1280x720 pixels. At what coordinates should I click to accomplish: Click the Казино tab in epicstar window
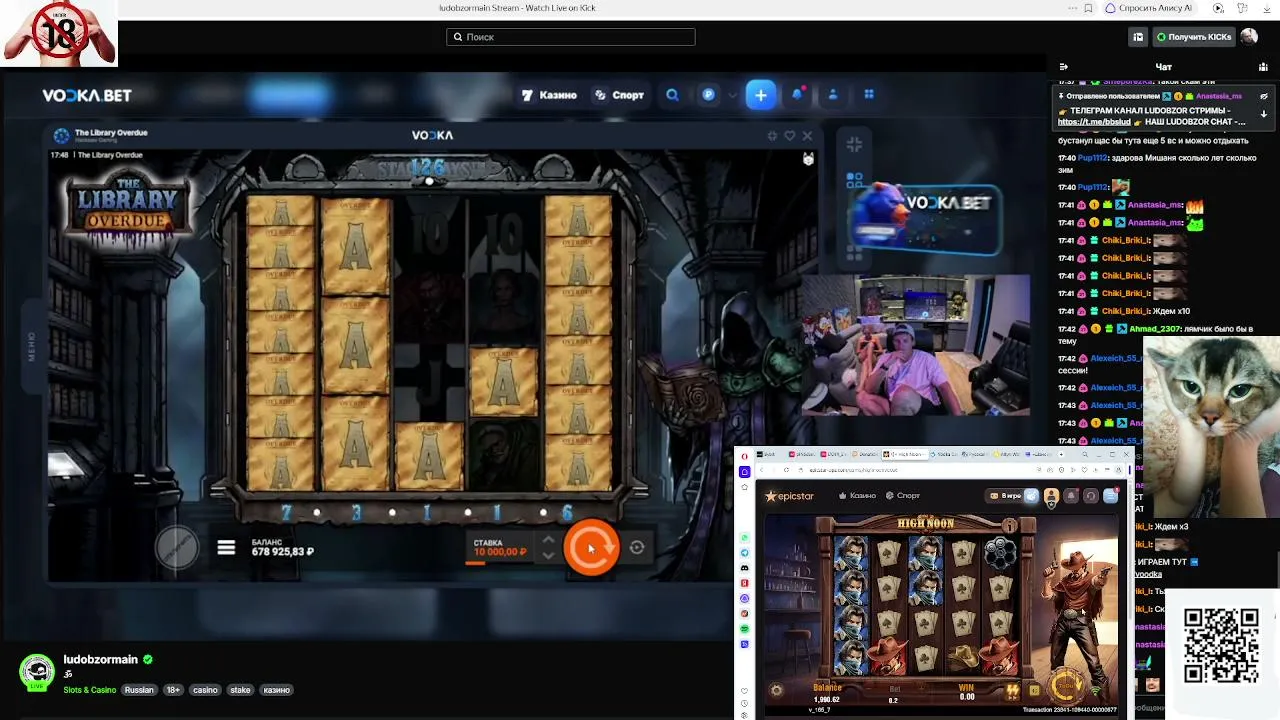coord(858,496)
